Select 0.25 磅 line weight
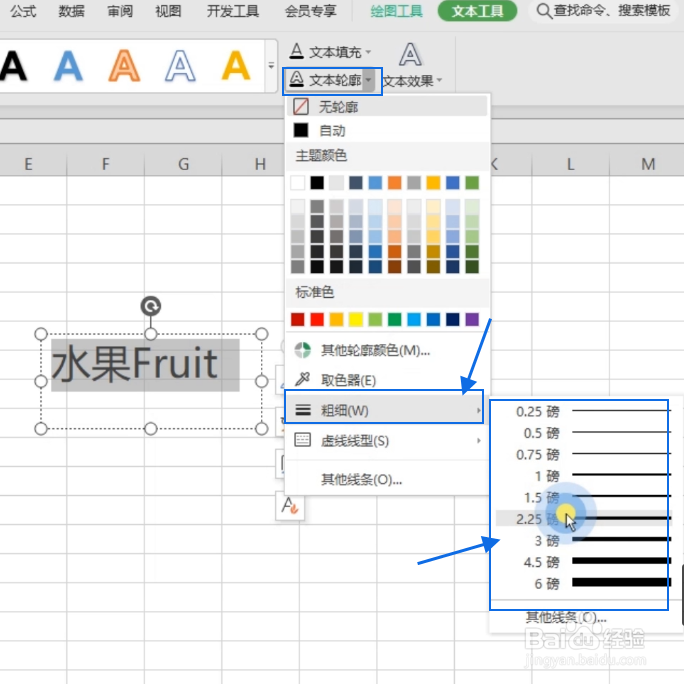684x684 pixels. point(583,411)
